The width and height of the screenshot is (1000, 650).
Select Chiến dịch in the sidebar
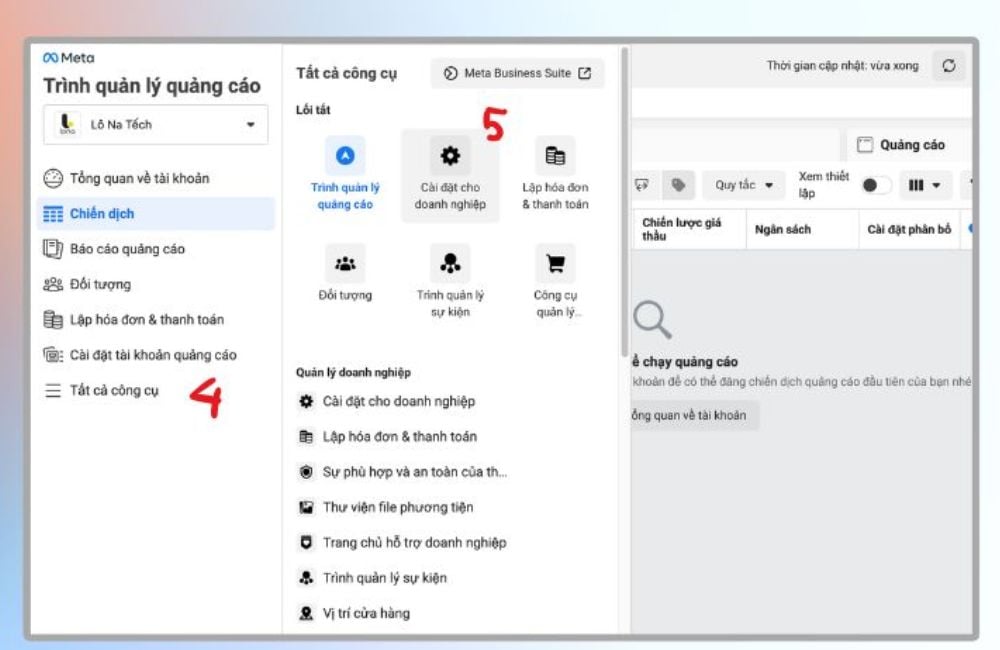tap(156, 214)
